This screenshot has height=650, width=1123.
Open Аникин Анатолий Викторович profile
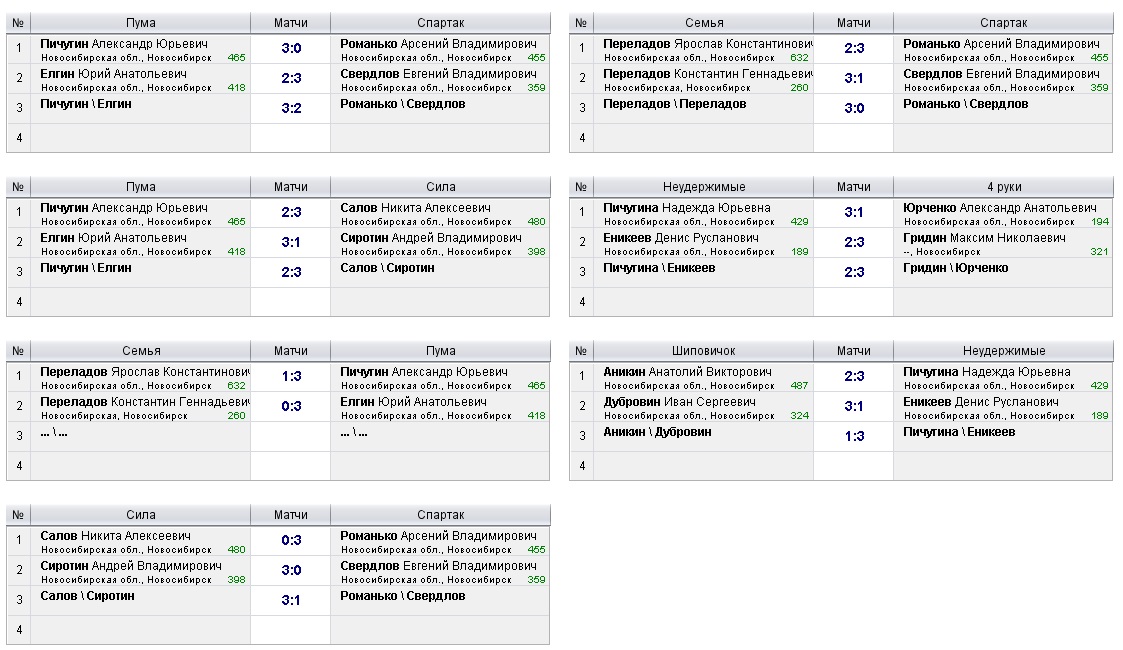tap(687, 372)
